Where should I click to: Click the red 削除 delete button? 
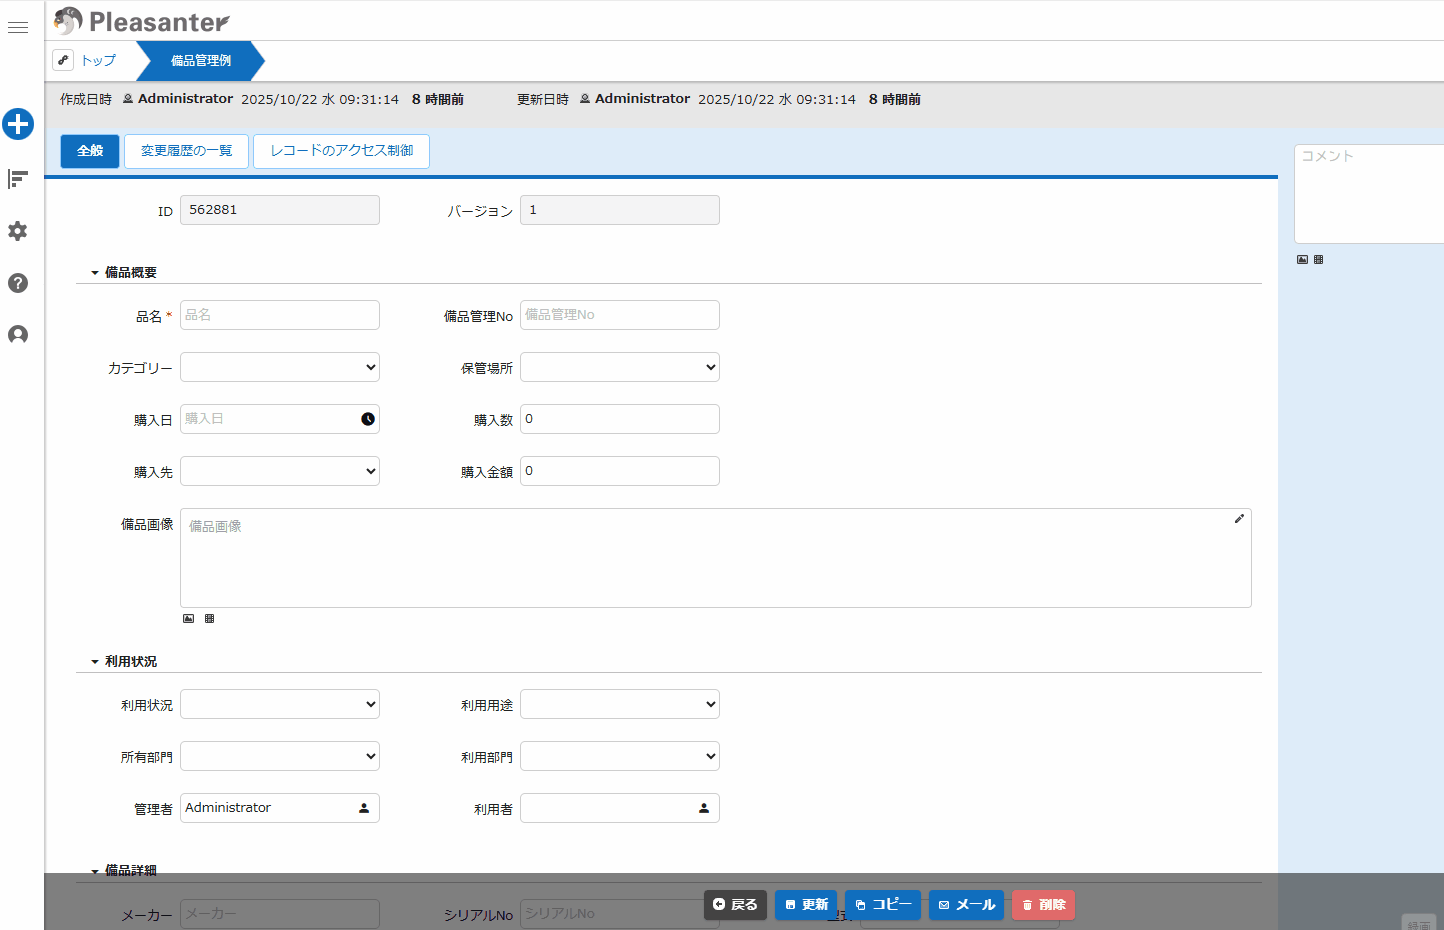pyautogui.click(x=1043, y=905)
